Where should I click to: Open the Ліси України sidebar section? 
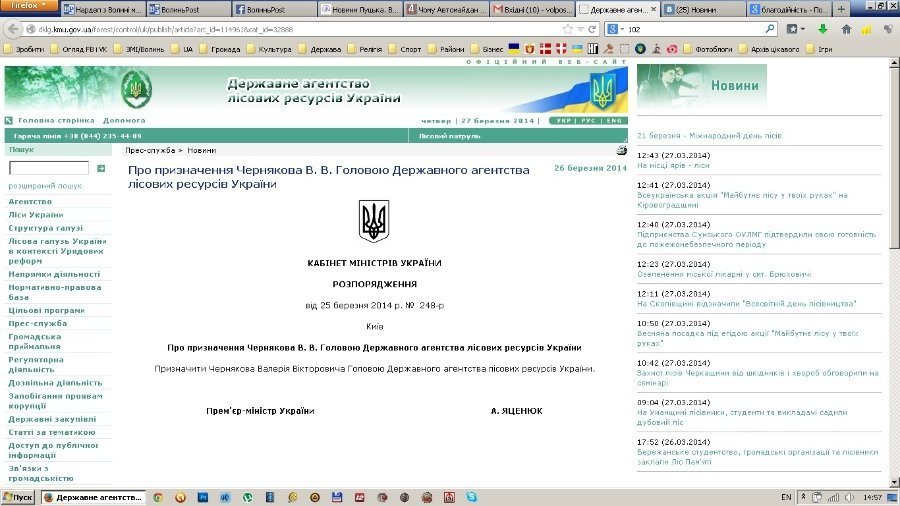coord(36,215)
